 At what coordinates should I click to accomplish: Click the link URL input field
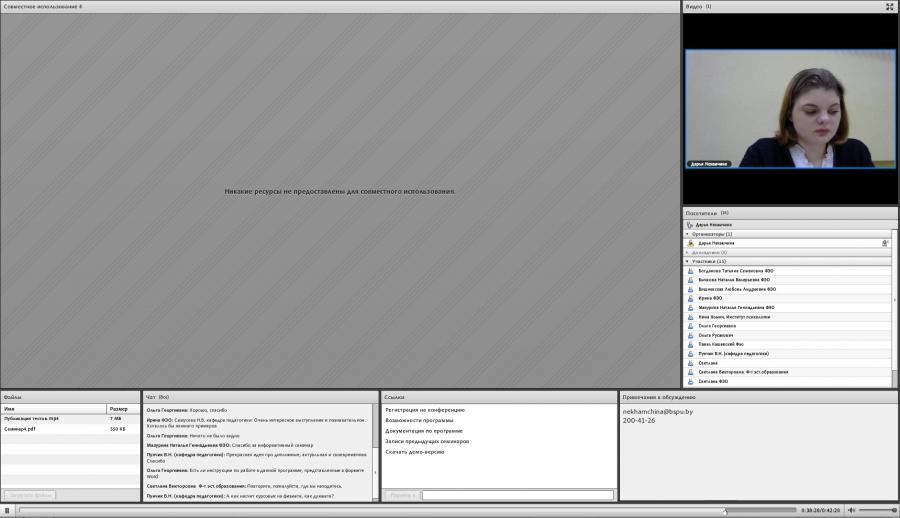(x=518, y=495)
